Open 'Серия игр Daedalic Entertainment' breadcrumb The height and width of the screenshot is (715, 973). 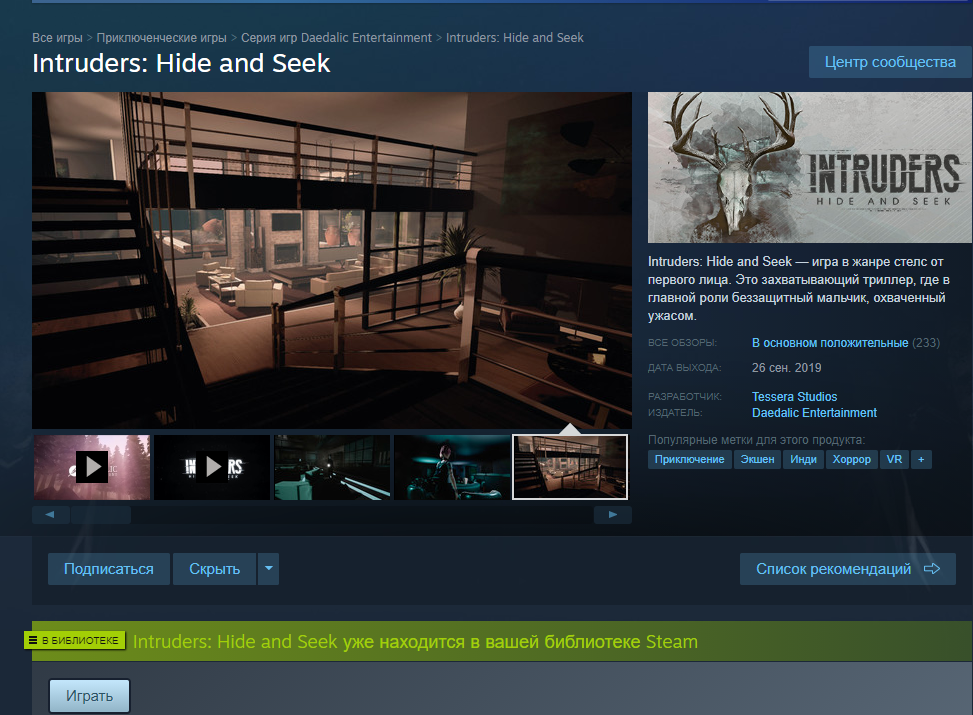(336, 38)
